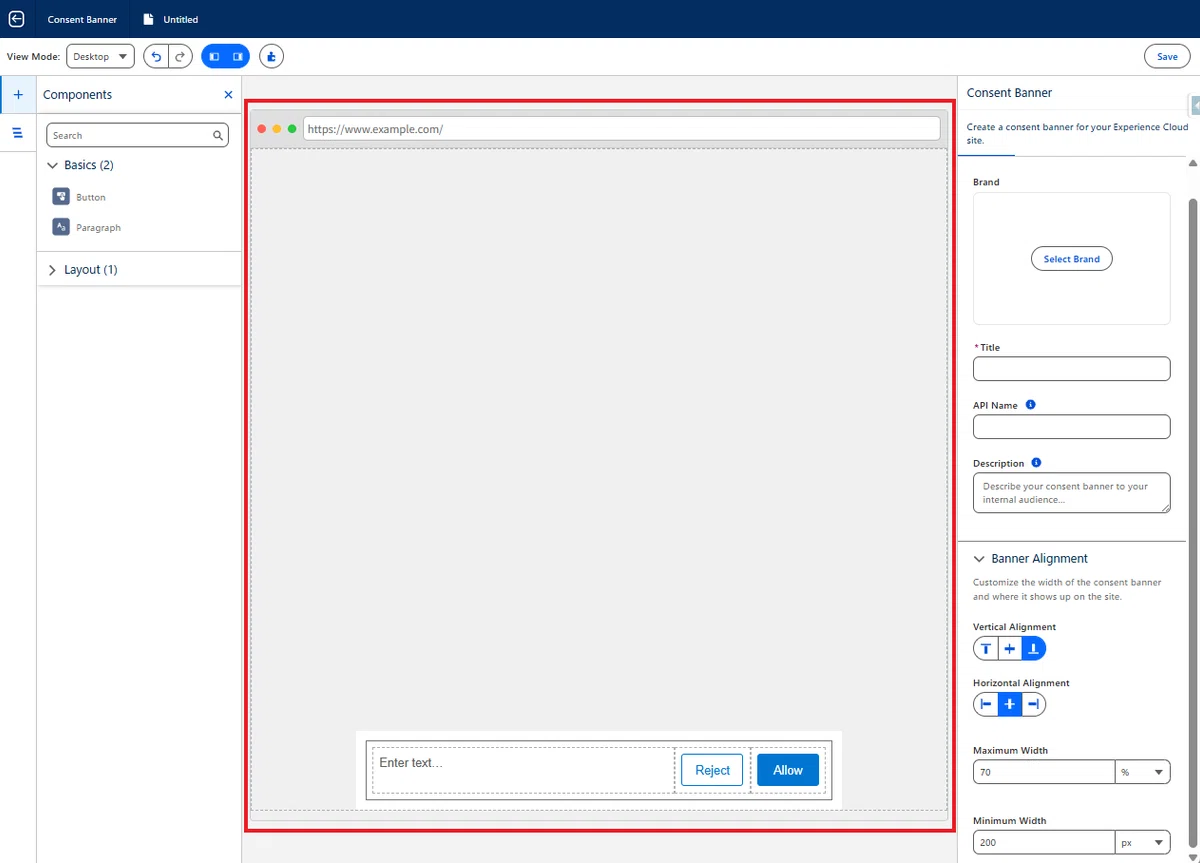The width and height of the screenshot is (1200, 863).
Task: Click the partially hidden side tab icon at right edge
Action: [1195, 105]
